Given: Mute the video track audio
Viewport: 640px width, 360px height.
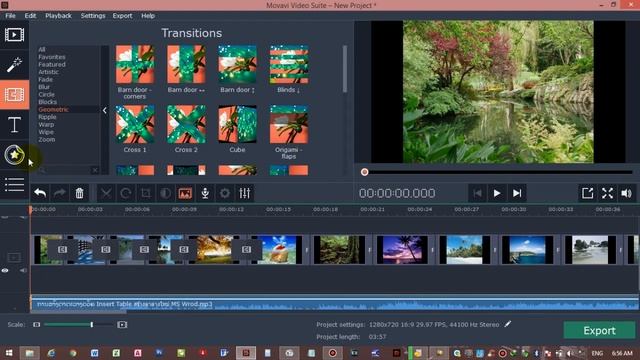Looking at the screenshot, I should click(x=23, y=270).
